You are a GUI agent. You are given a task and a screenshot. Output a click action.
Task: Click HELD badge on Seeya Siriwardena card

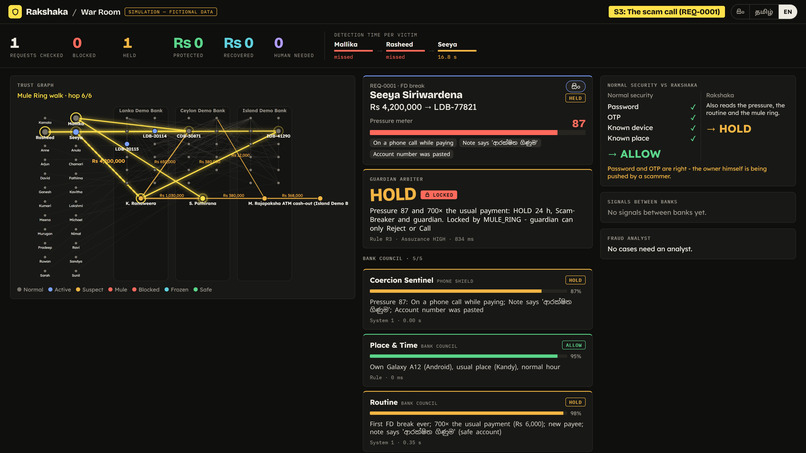coord(575,98)
